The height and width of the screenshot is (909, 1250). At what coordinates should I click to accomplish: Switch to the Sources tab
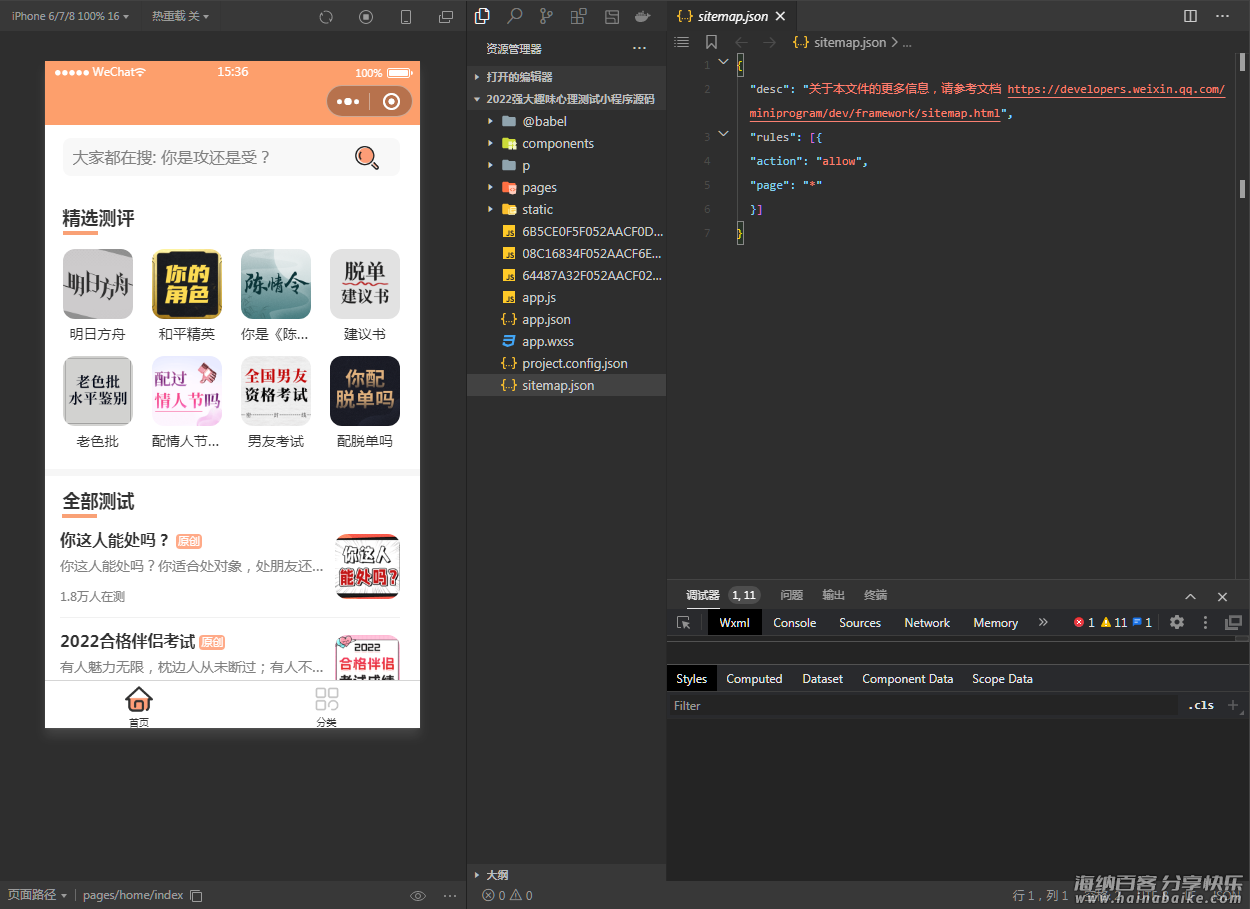point(860,622)
